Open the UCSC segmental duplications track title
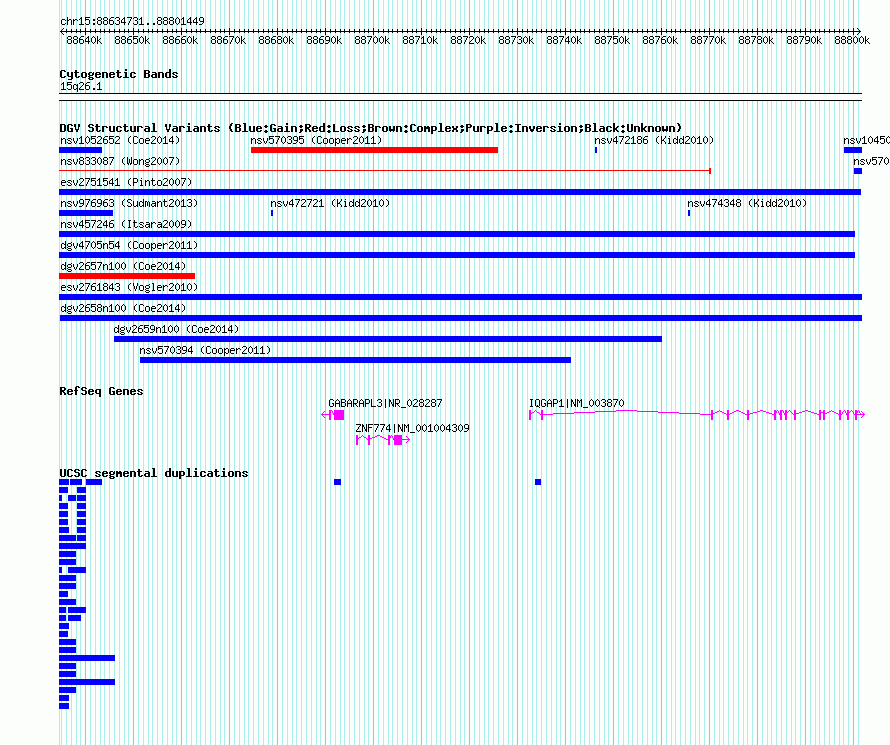Image resolution: width=890 pixels, height=745 pixels. 154,473
